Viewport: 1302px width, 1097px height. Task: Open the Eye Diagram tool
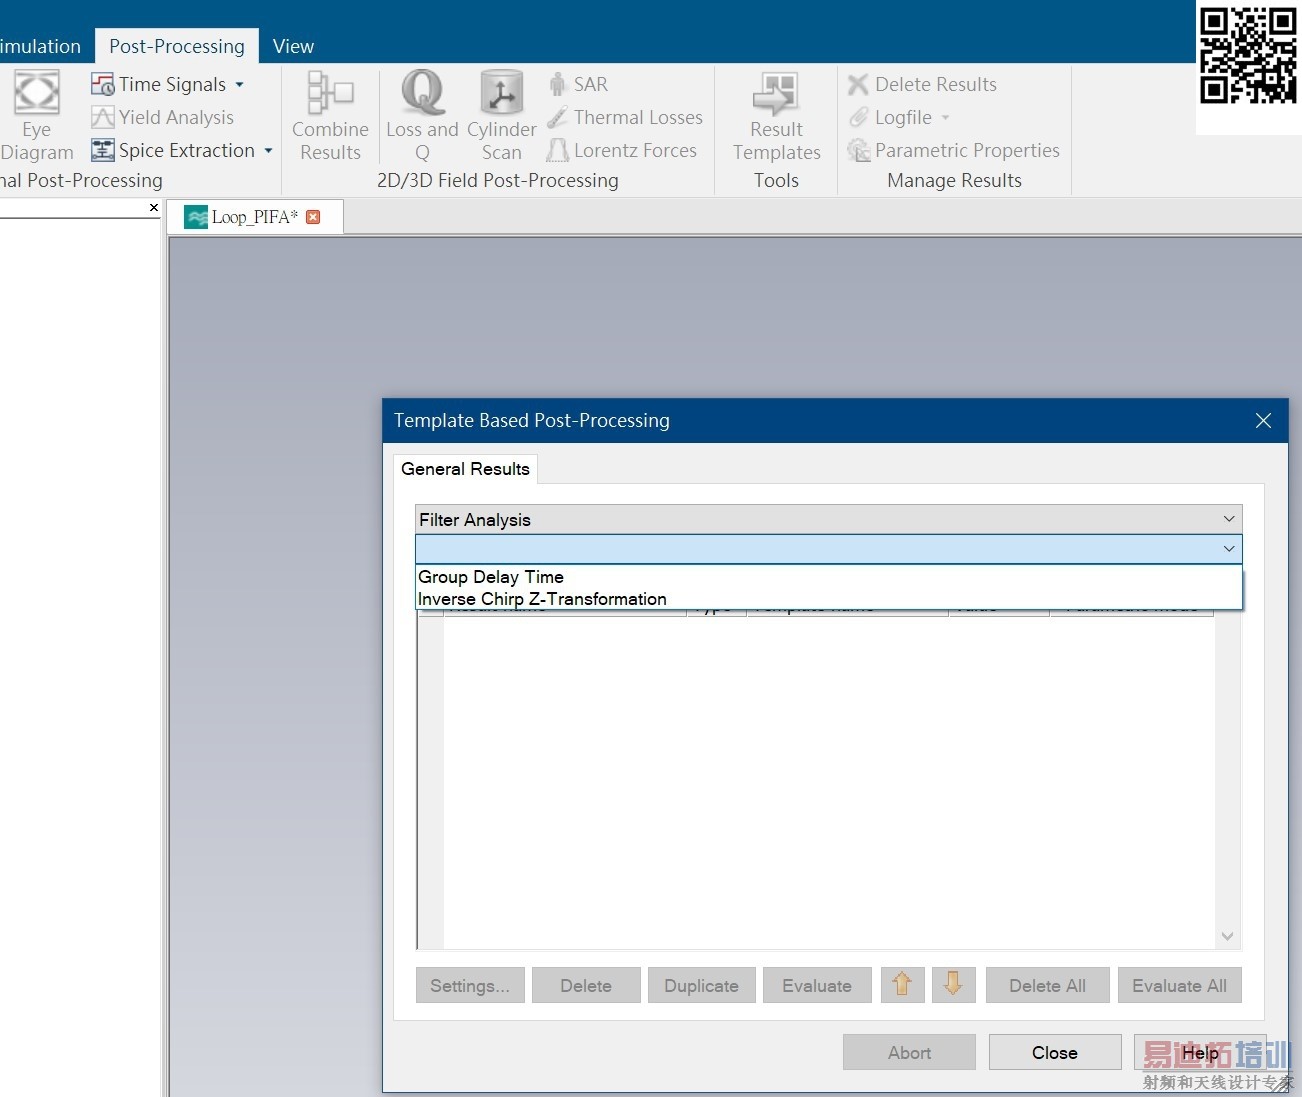point(37,116)
